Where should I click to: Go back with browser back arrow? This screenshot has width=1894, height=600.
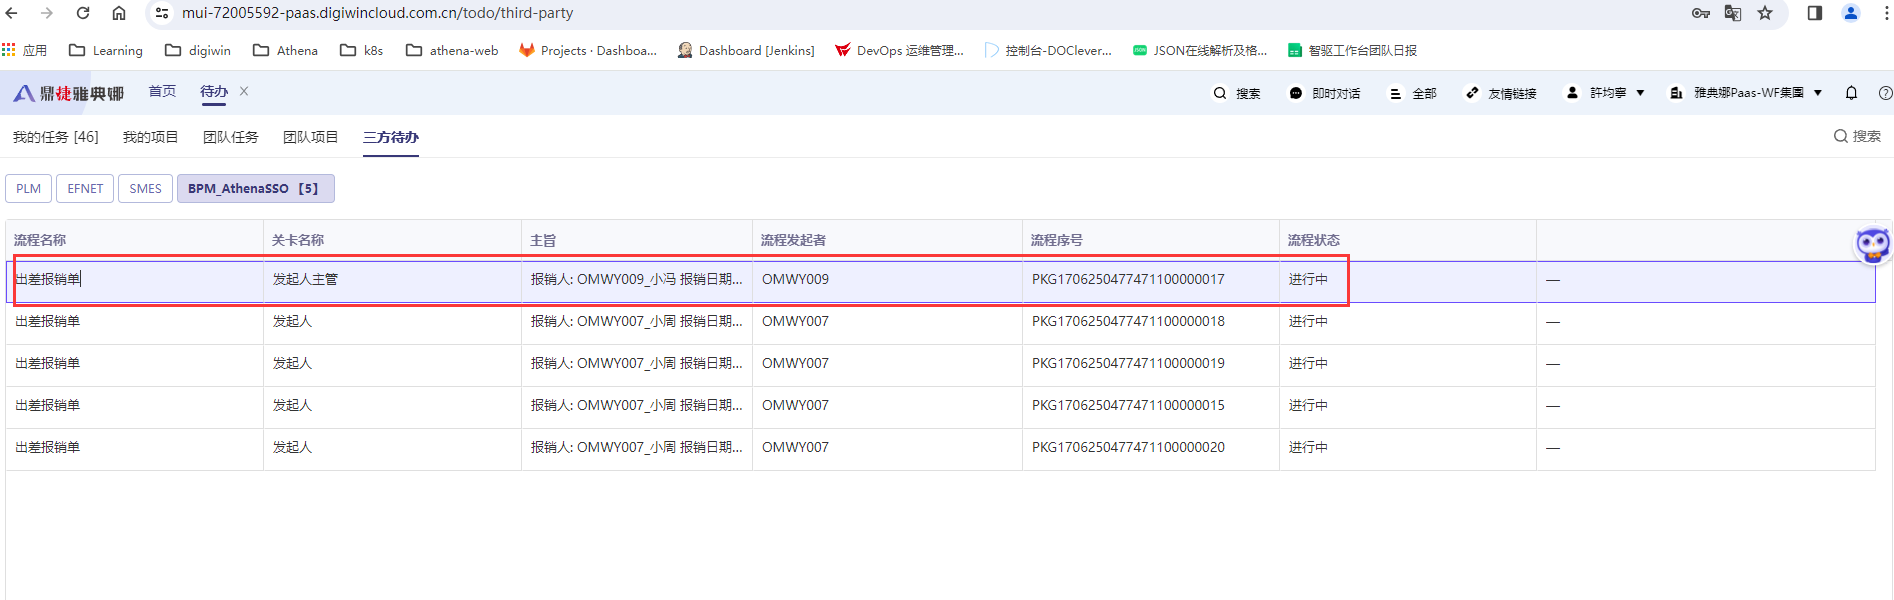click(x=12, y=13)
